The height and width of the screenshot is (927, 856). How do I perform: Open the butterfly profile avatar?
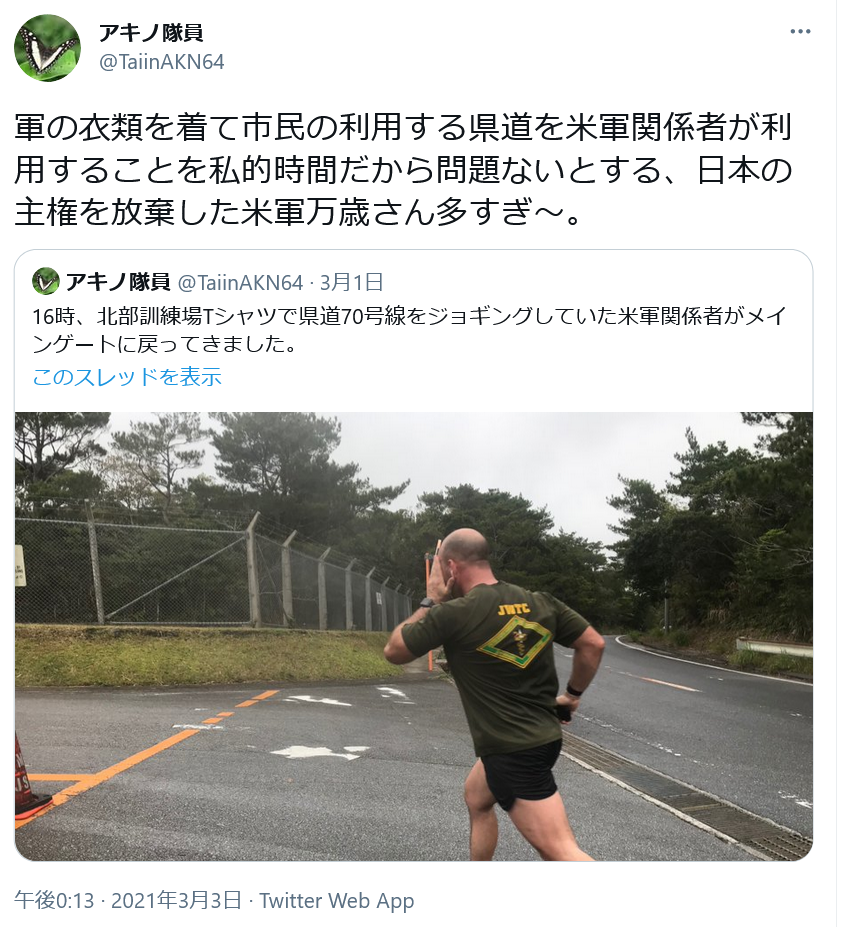(x=47, y=48)
